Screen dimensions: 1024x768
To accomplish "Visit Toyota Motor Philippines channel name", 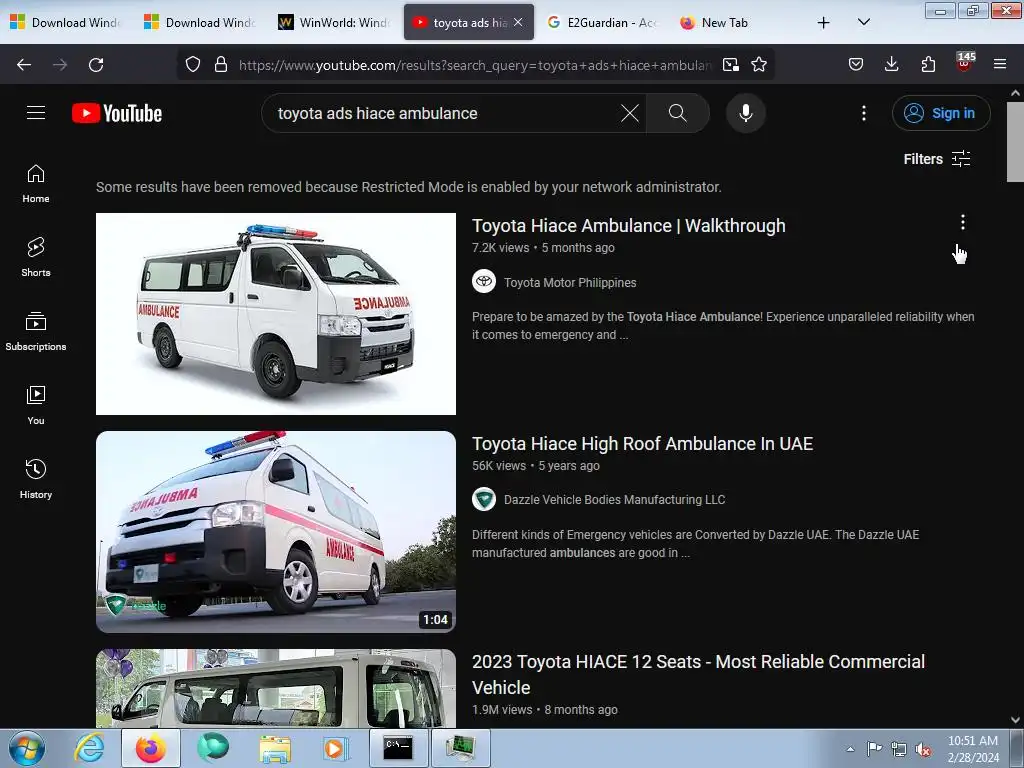I will (569, 283).
